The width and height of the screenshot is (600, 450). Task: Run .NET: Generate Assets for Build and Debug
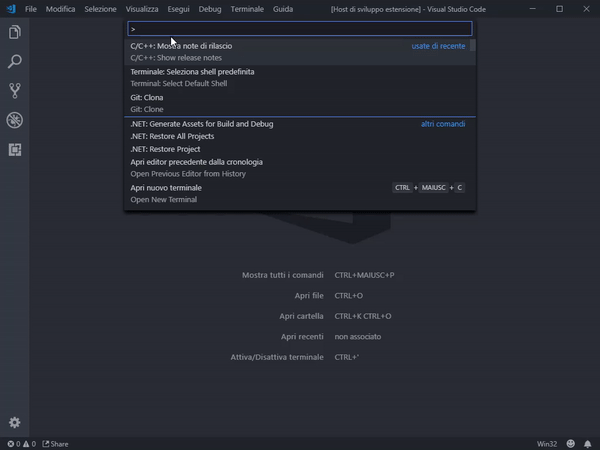(300, 124)
